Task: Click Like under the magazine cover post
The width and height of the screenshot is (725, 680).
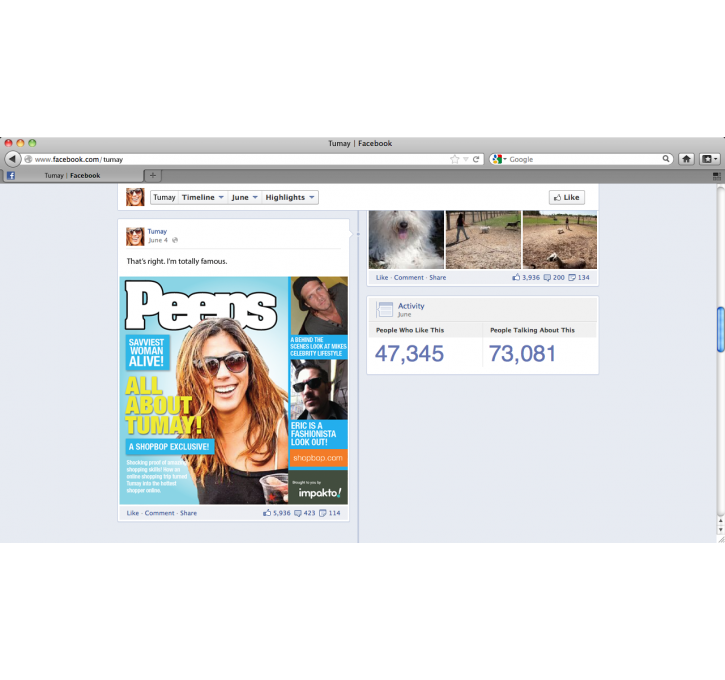Action: point(133,513)
